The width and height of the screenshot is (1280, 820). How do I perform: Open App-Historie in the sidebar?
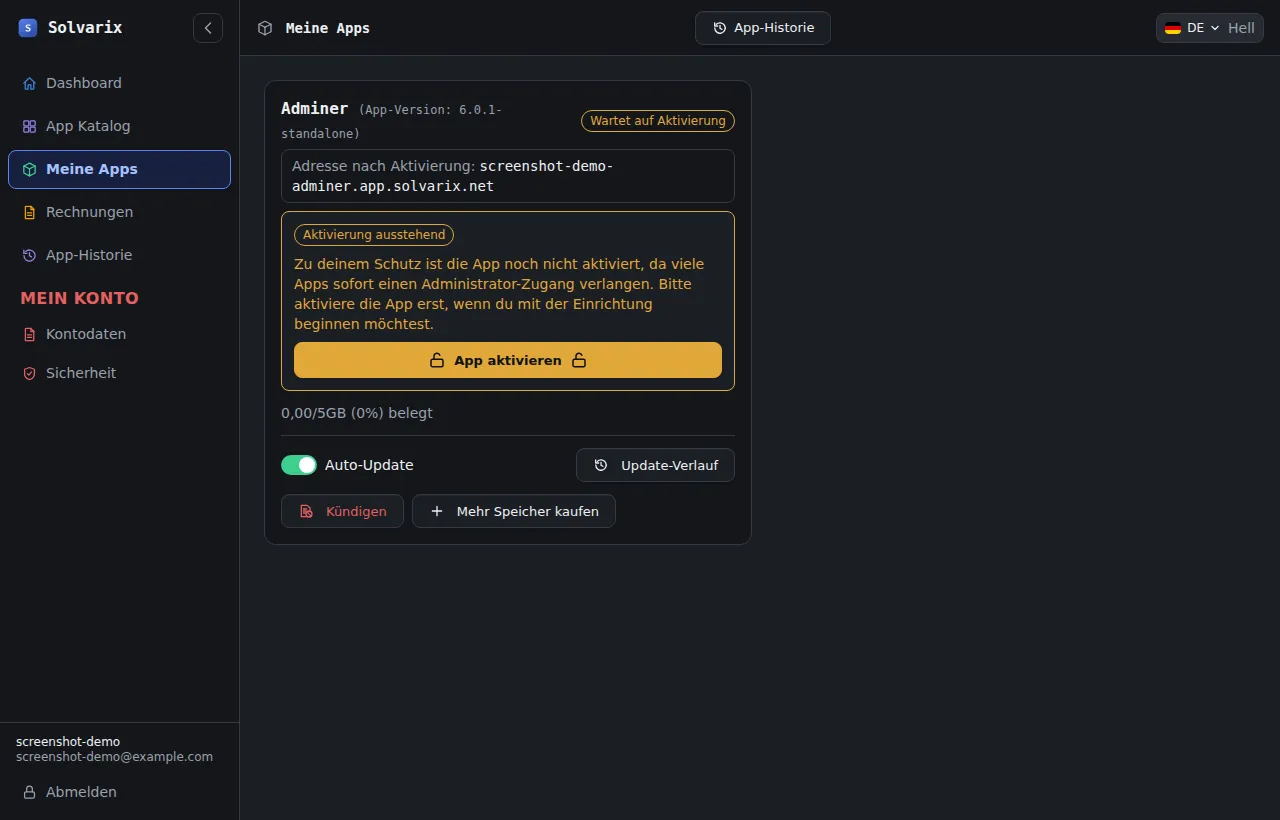tap(120, 255)
